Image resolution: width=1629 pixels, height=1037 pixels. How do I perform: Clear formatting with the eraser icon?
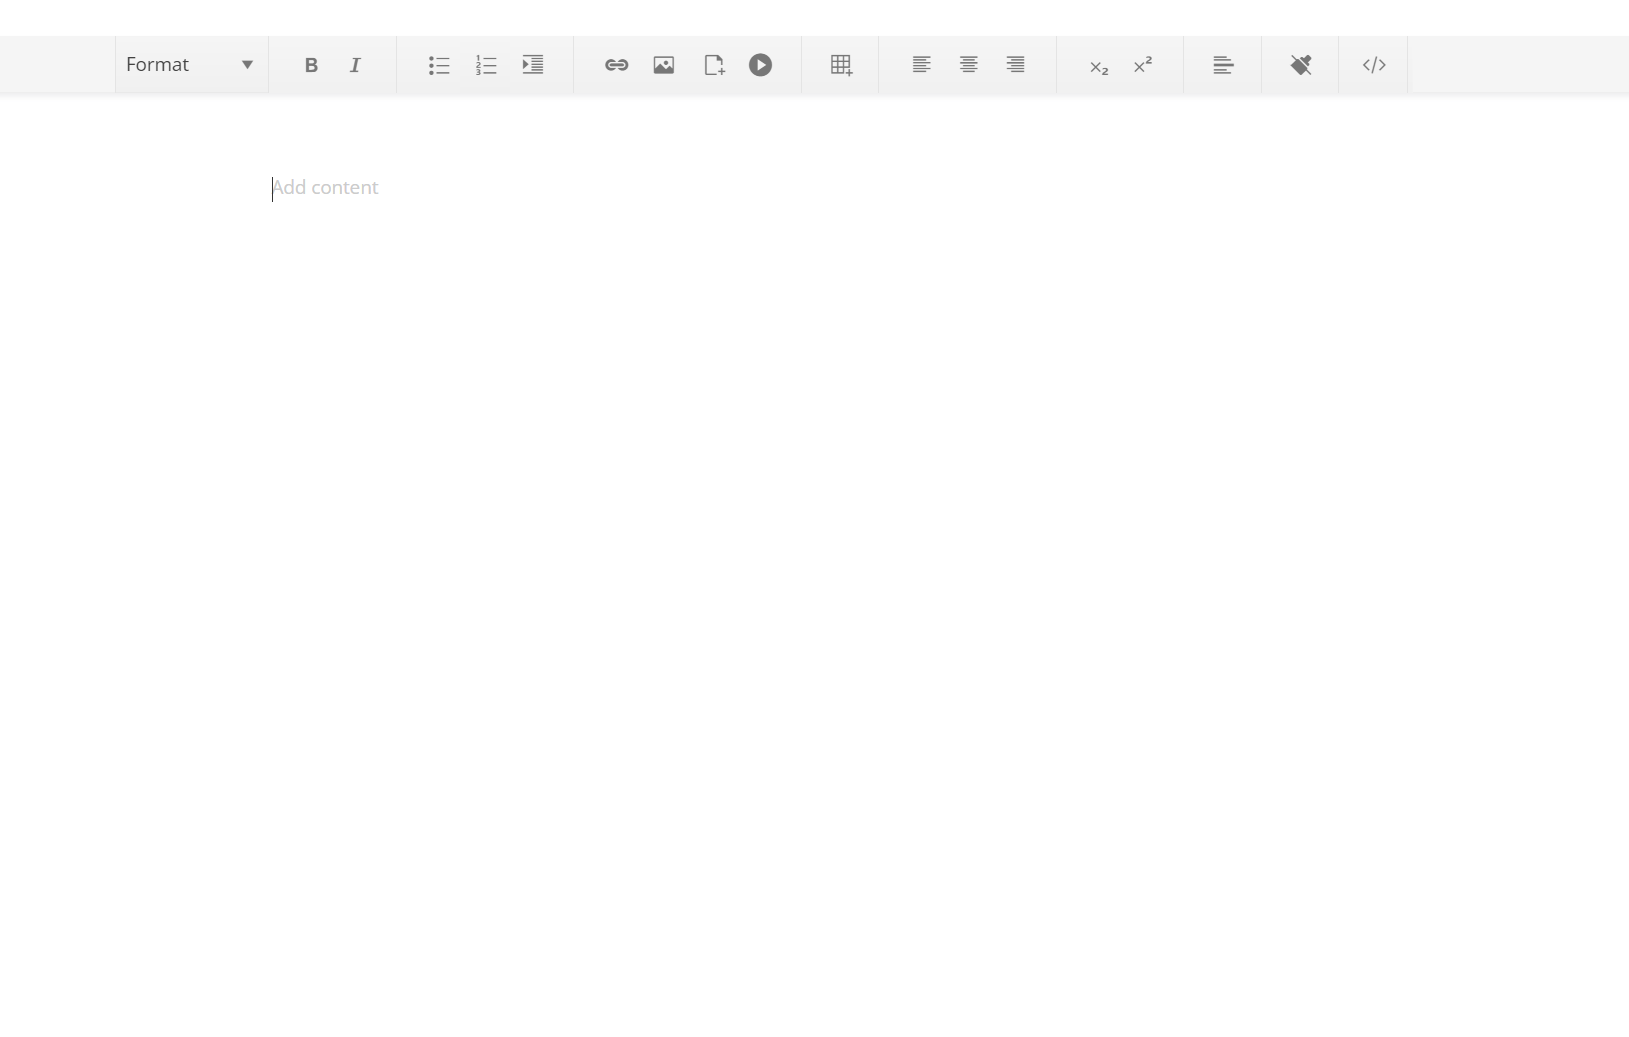1301,65
